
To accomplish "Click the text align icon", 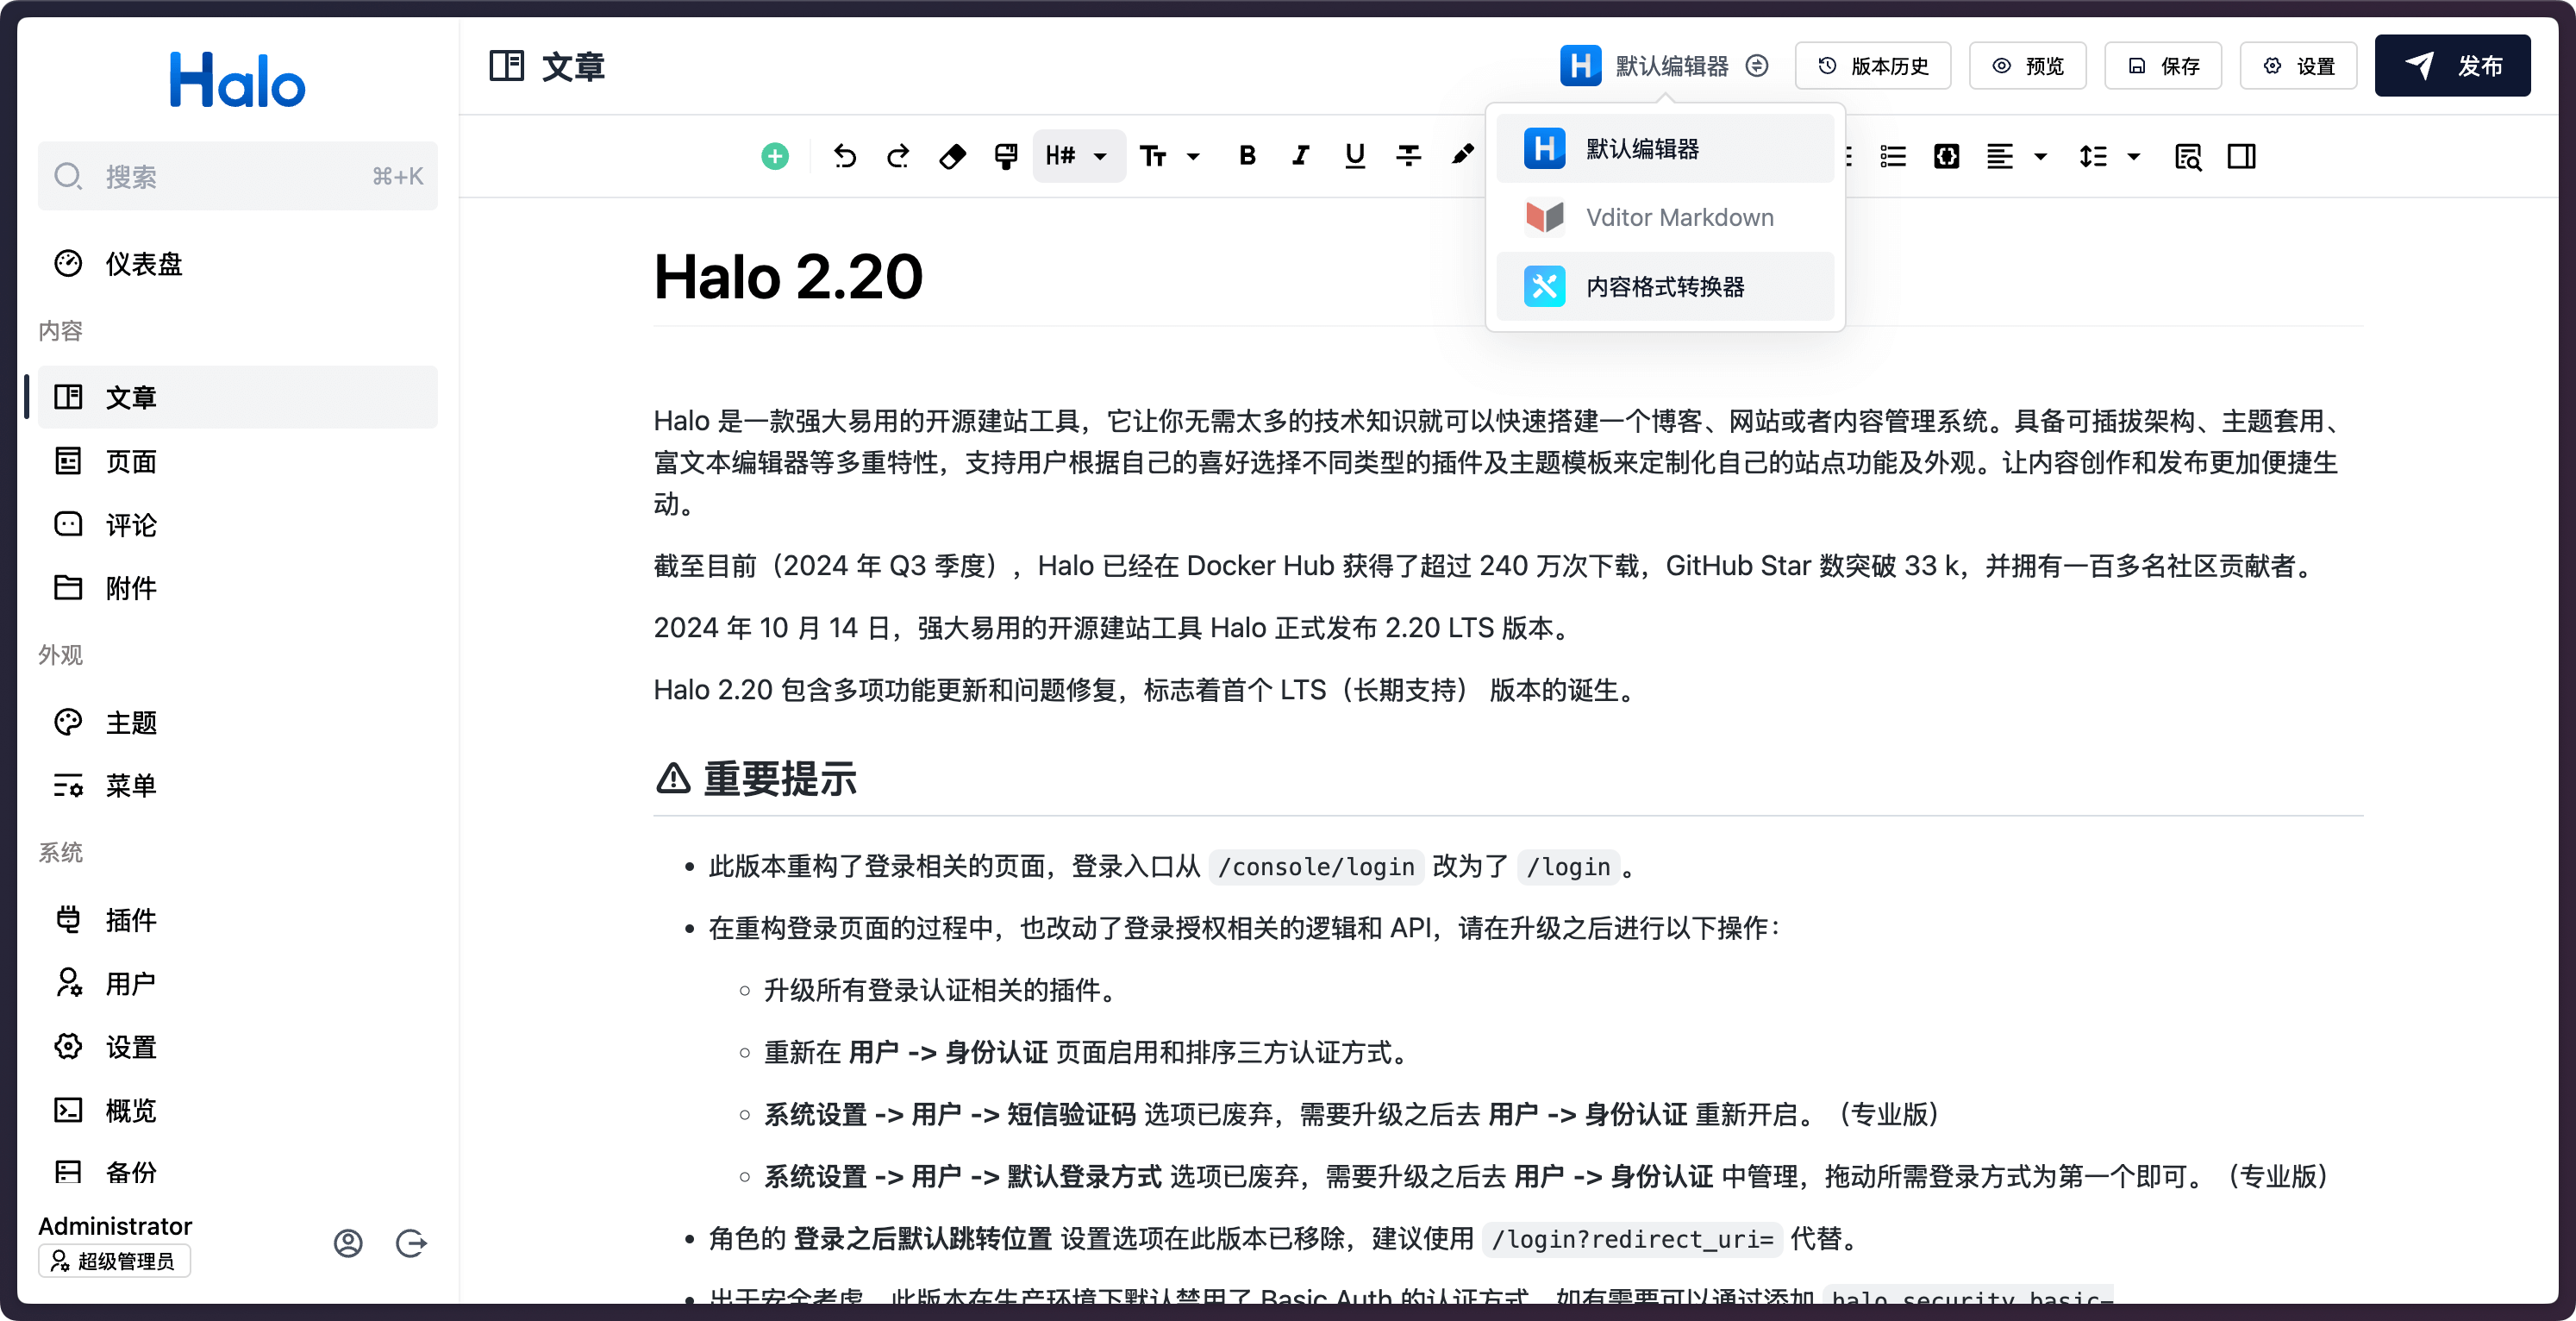I will pyautogui.click(x=2000, y=156).
